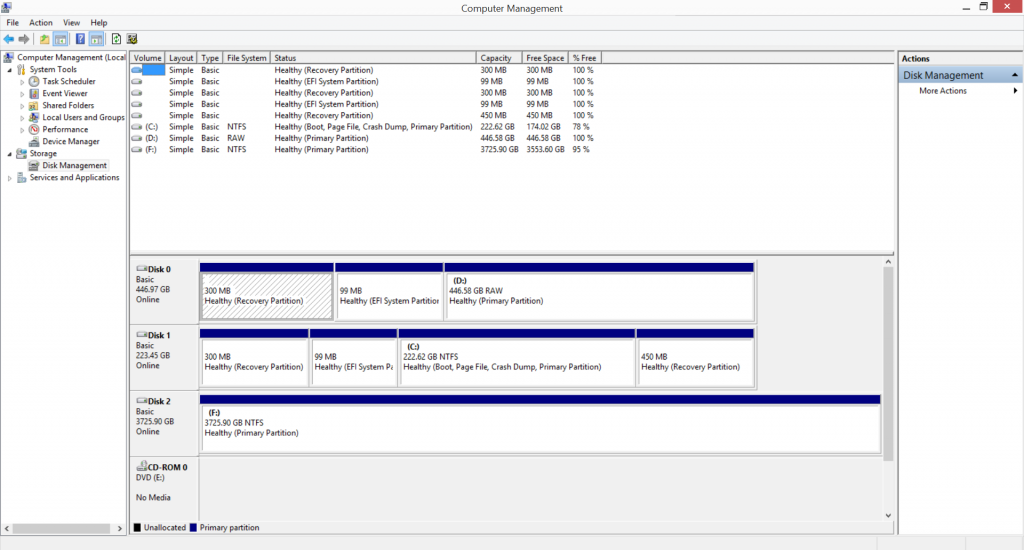
Task: Click the blue Help question mark icon
Action: point(80,39)
